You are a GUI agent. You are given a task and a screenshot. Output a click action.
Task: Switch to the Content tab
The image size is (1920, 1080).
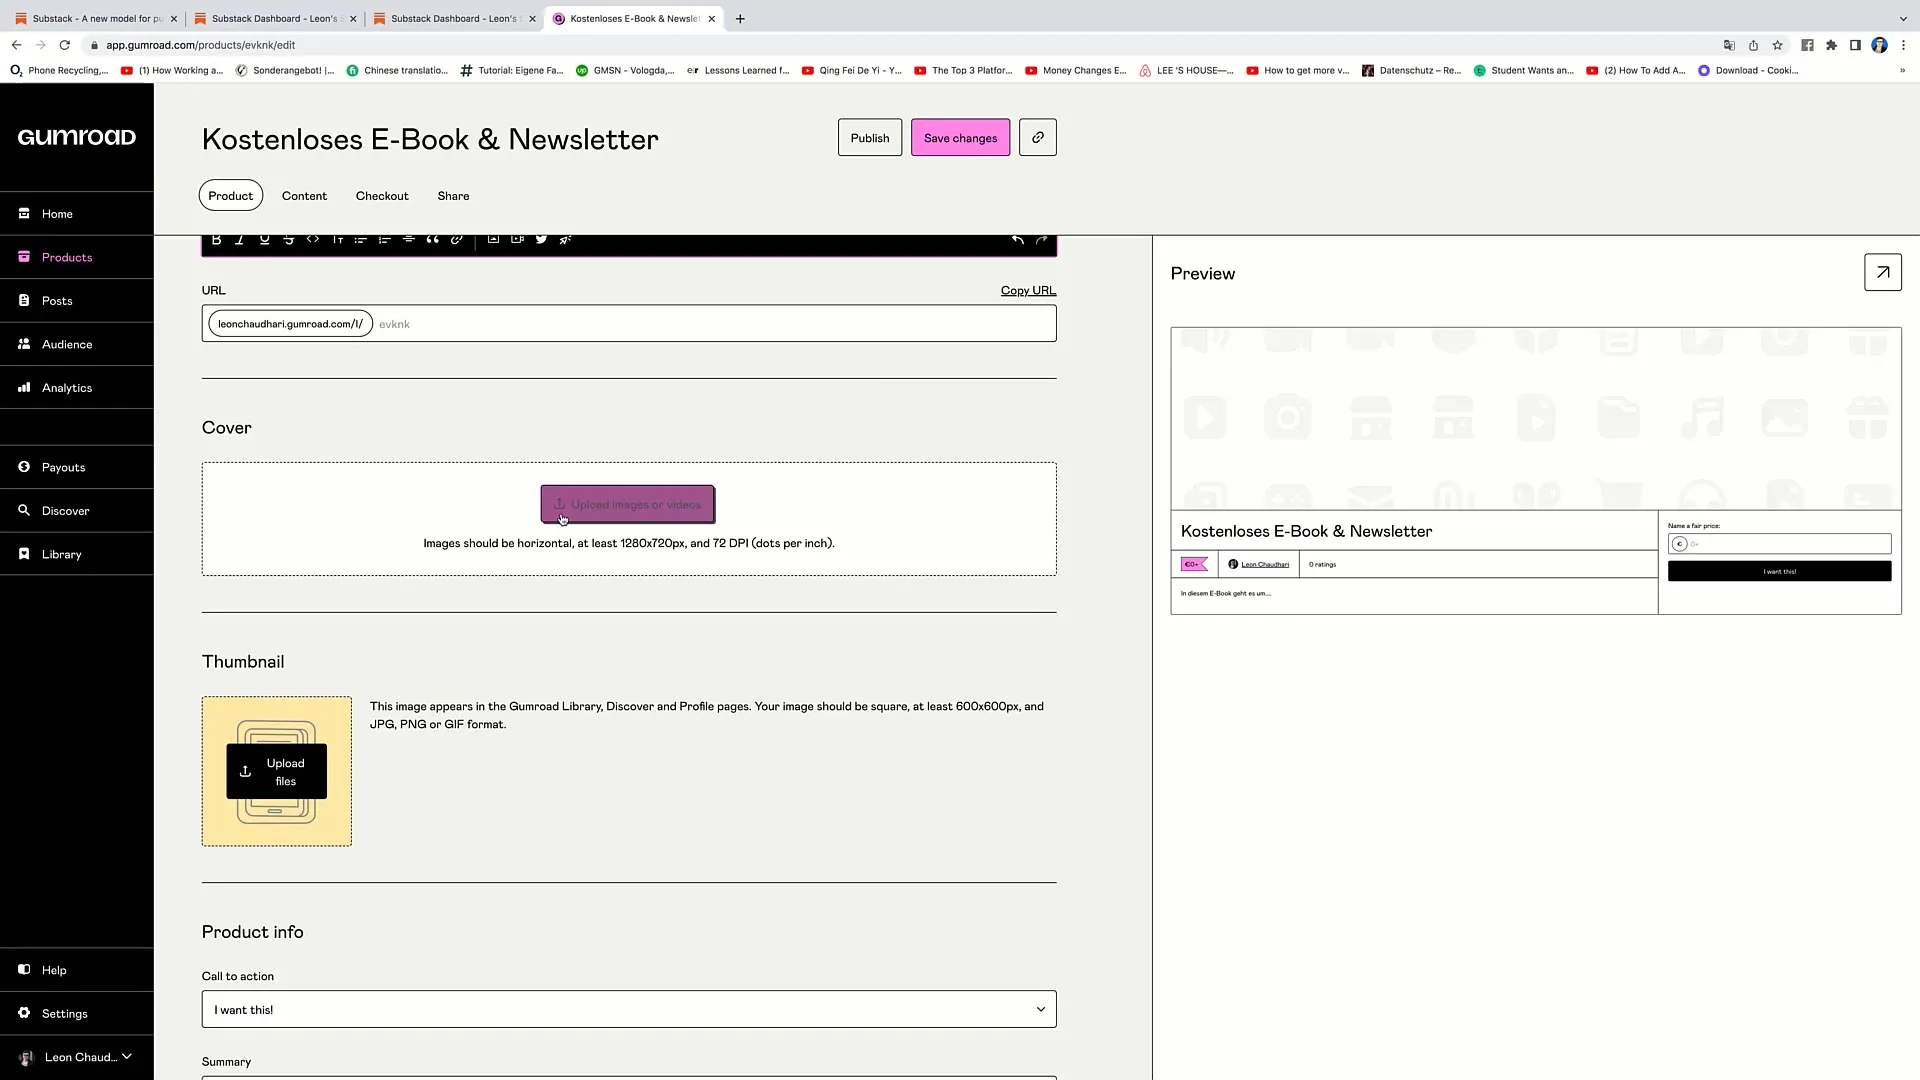304,196
